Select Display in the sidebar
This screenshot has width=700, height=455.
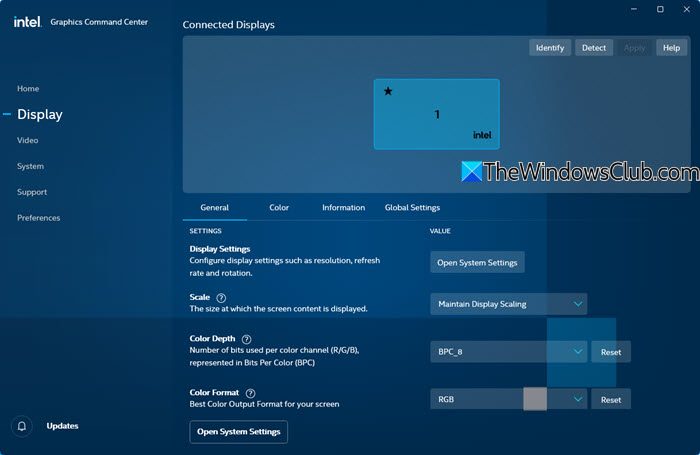coord(40,114)
